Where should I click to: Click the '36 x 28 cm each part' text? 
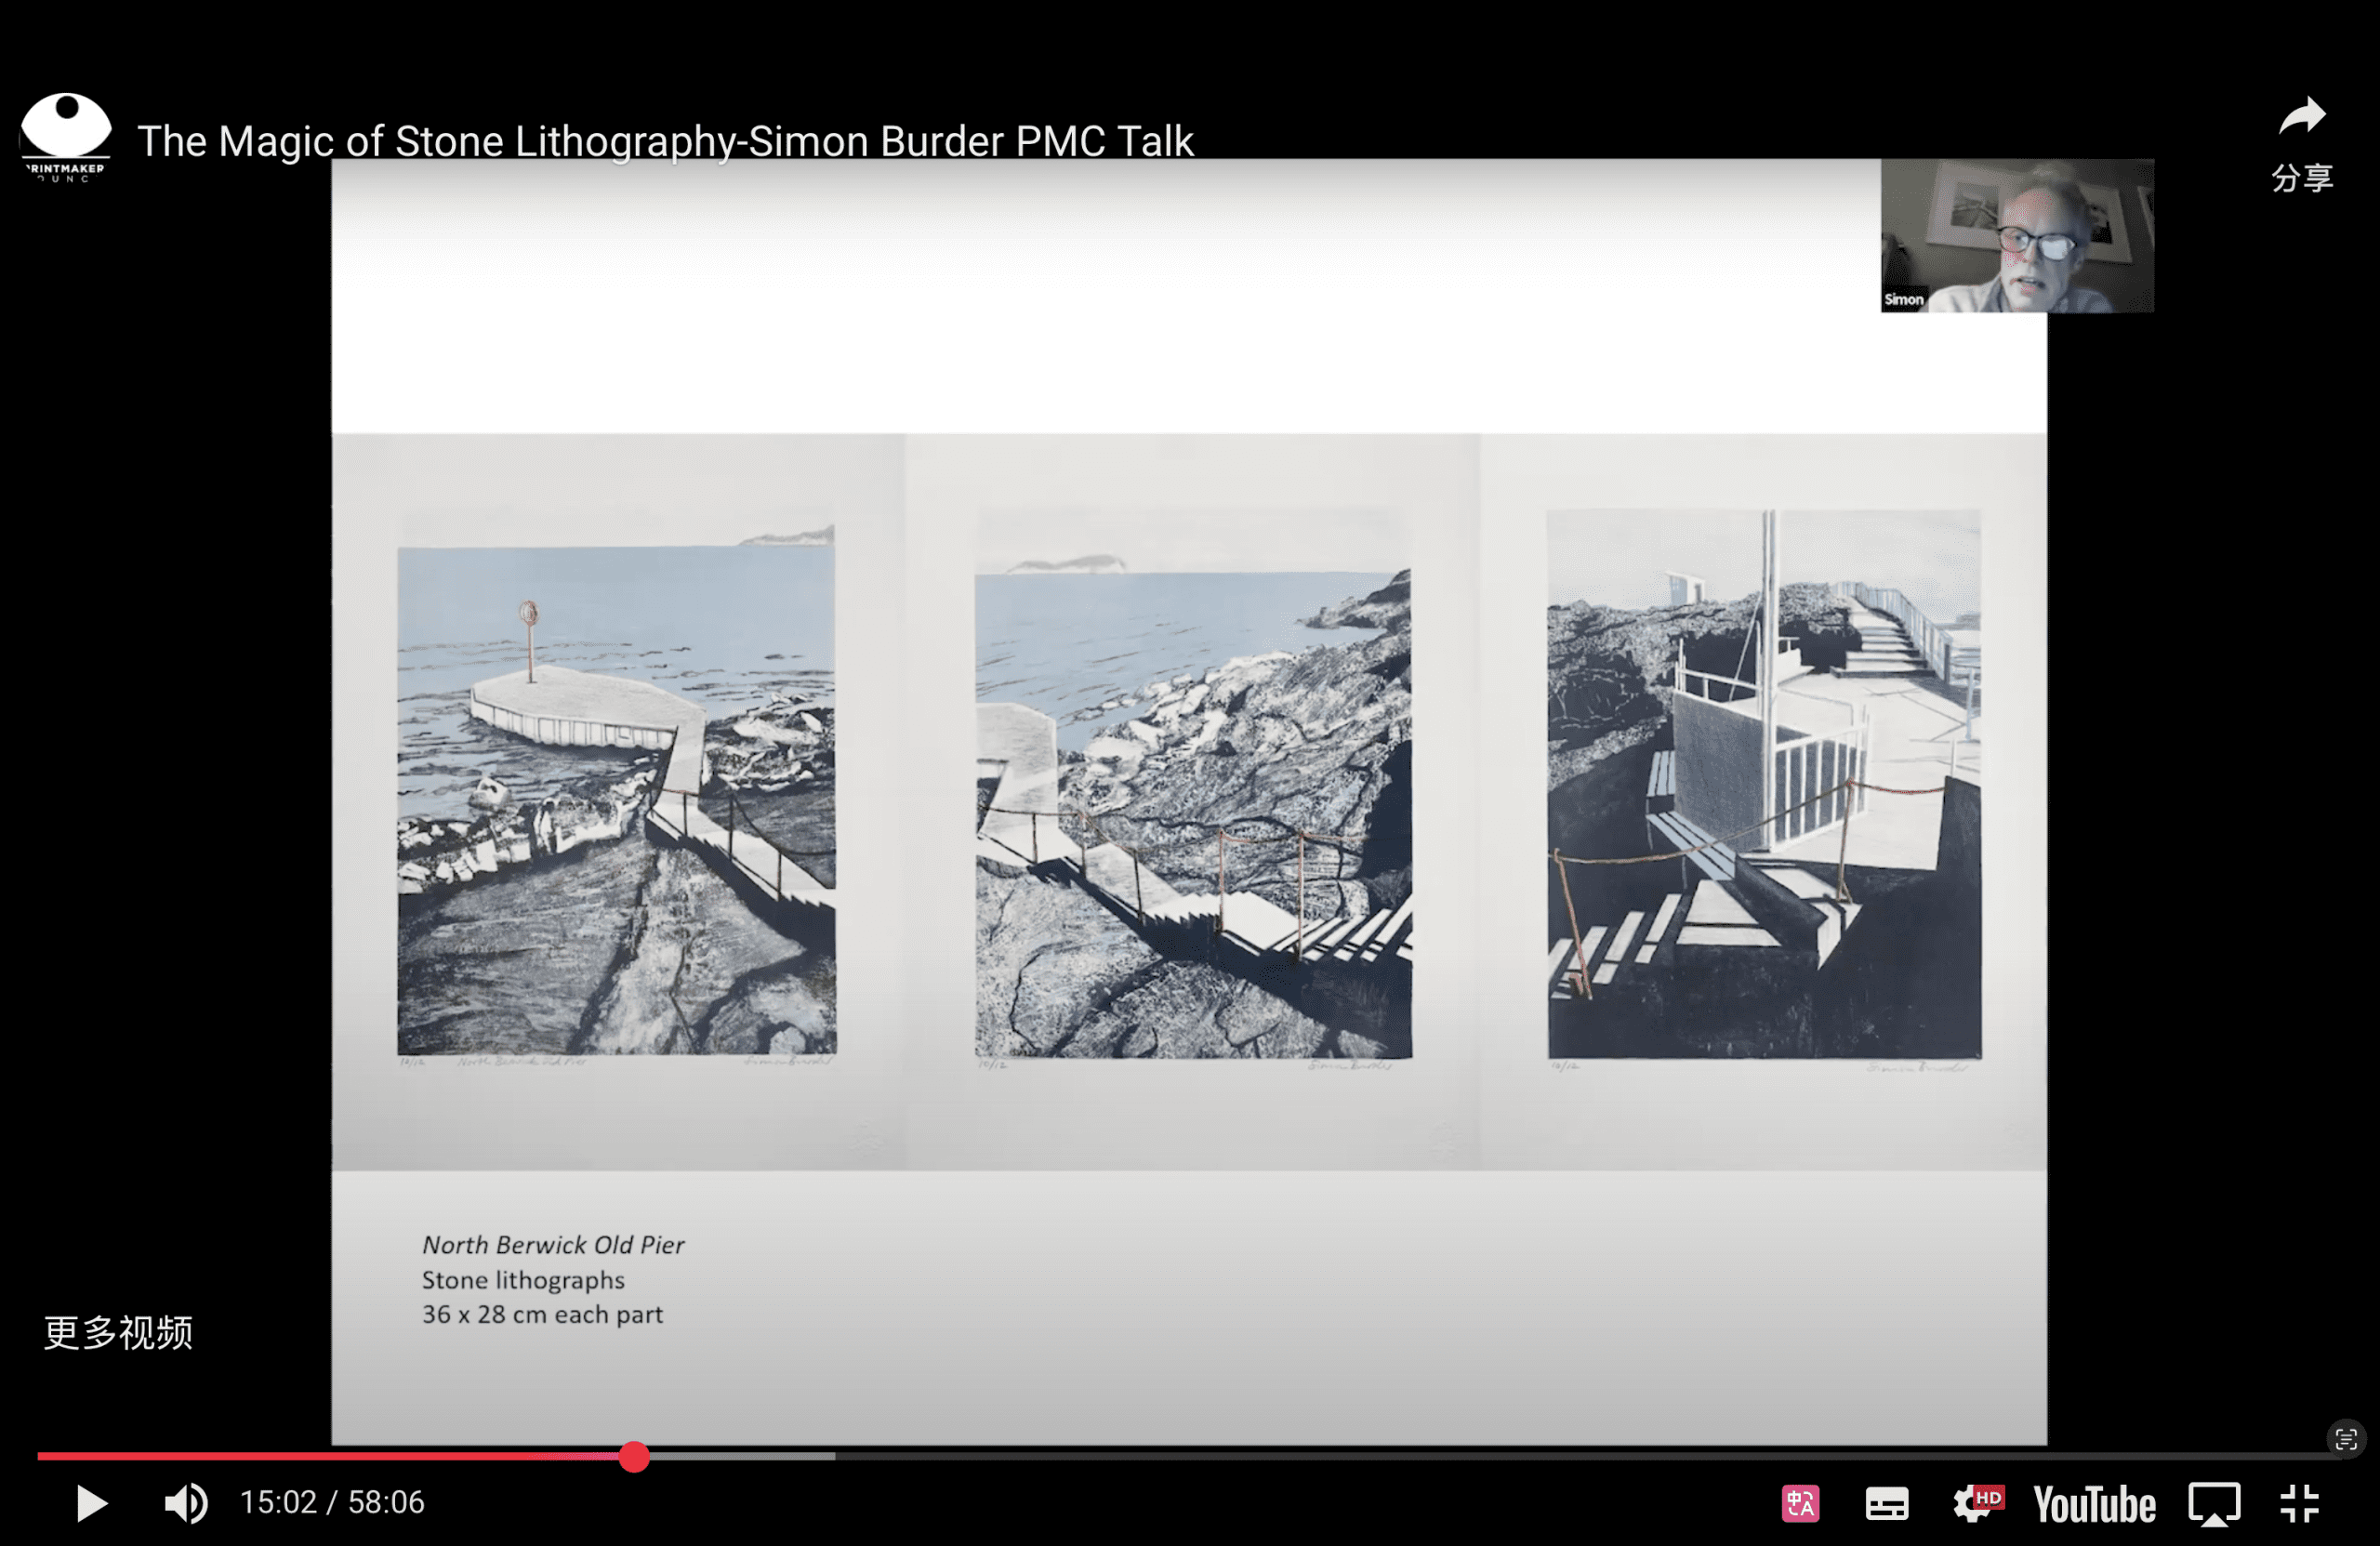(542, 1314)
